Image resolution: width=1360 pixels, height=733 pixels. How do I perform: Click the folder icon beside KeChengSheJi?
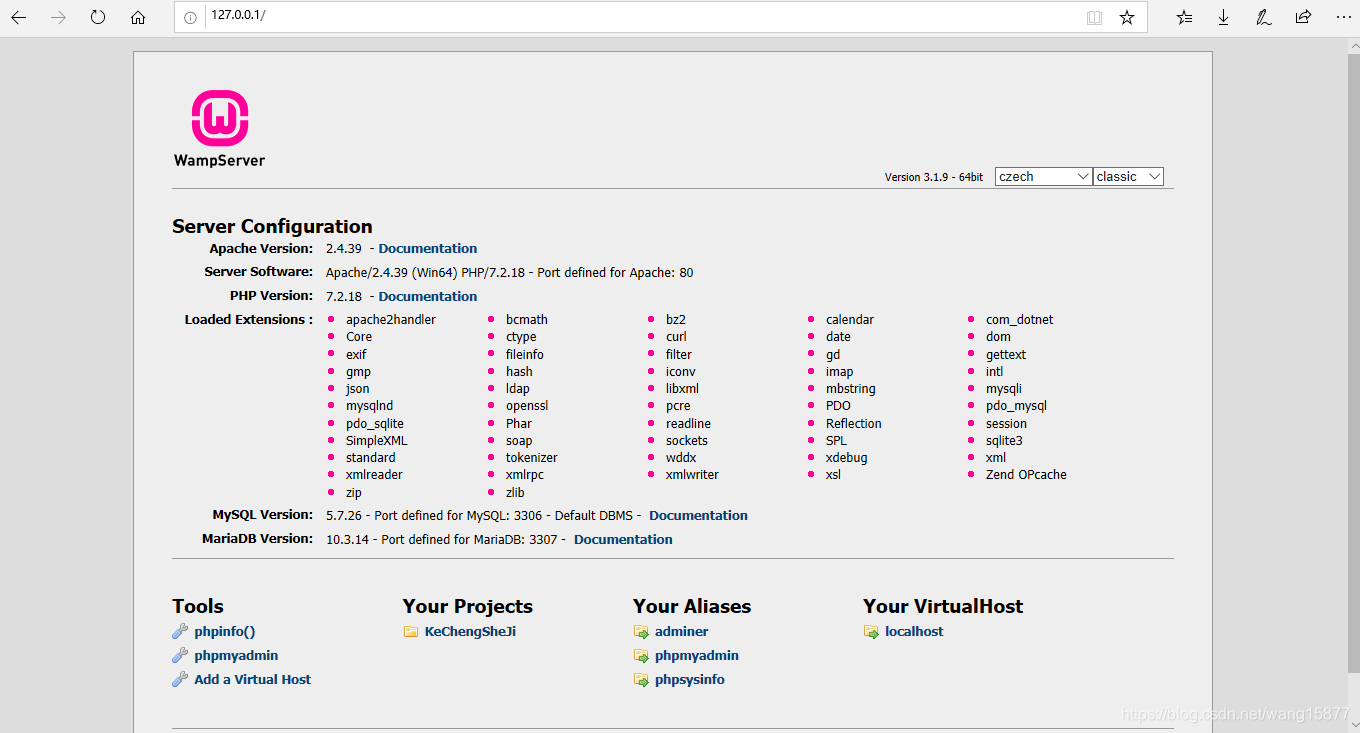click(411, 632)
